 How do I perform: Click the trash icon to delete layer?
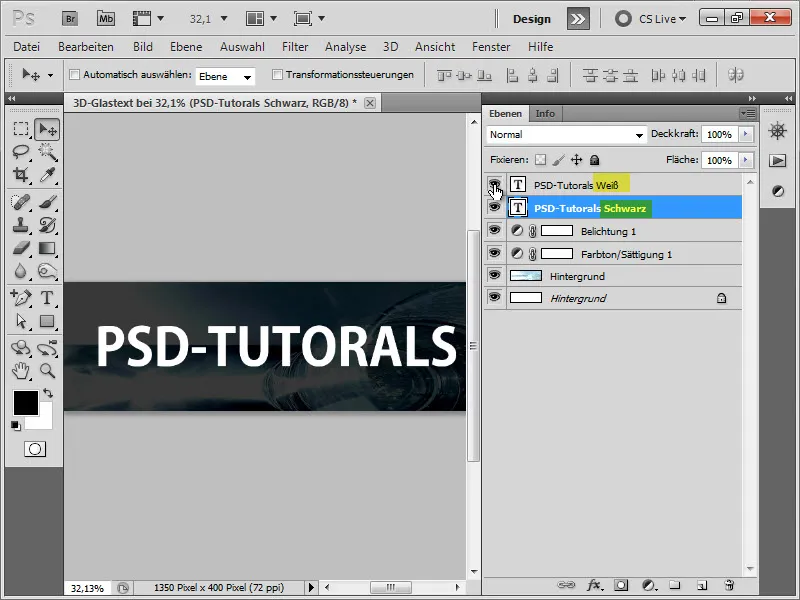(x=729, y=585)
